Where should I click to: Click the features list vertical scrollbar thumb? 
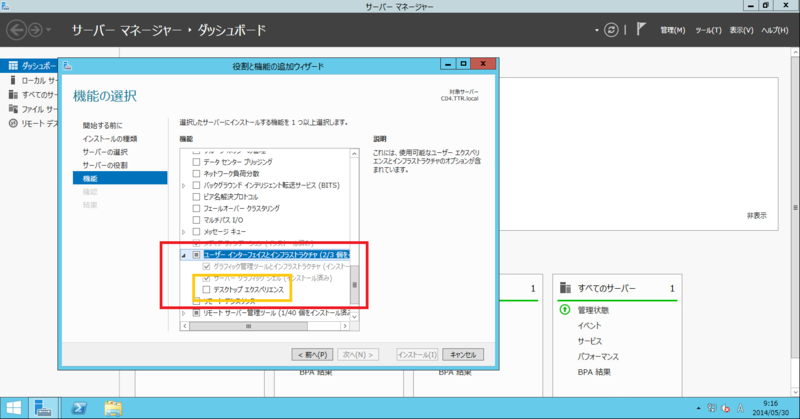[355, 284]
